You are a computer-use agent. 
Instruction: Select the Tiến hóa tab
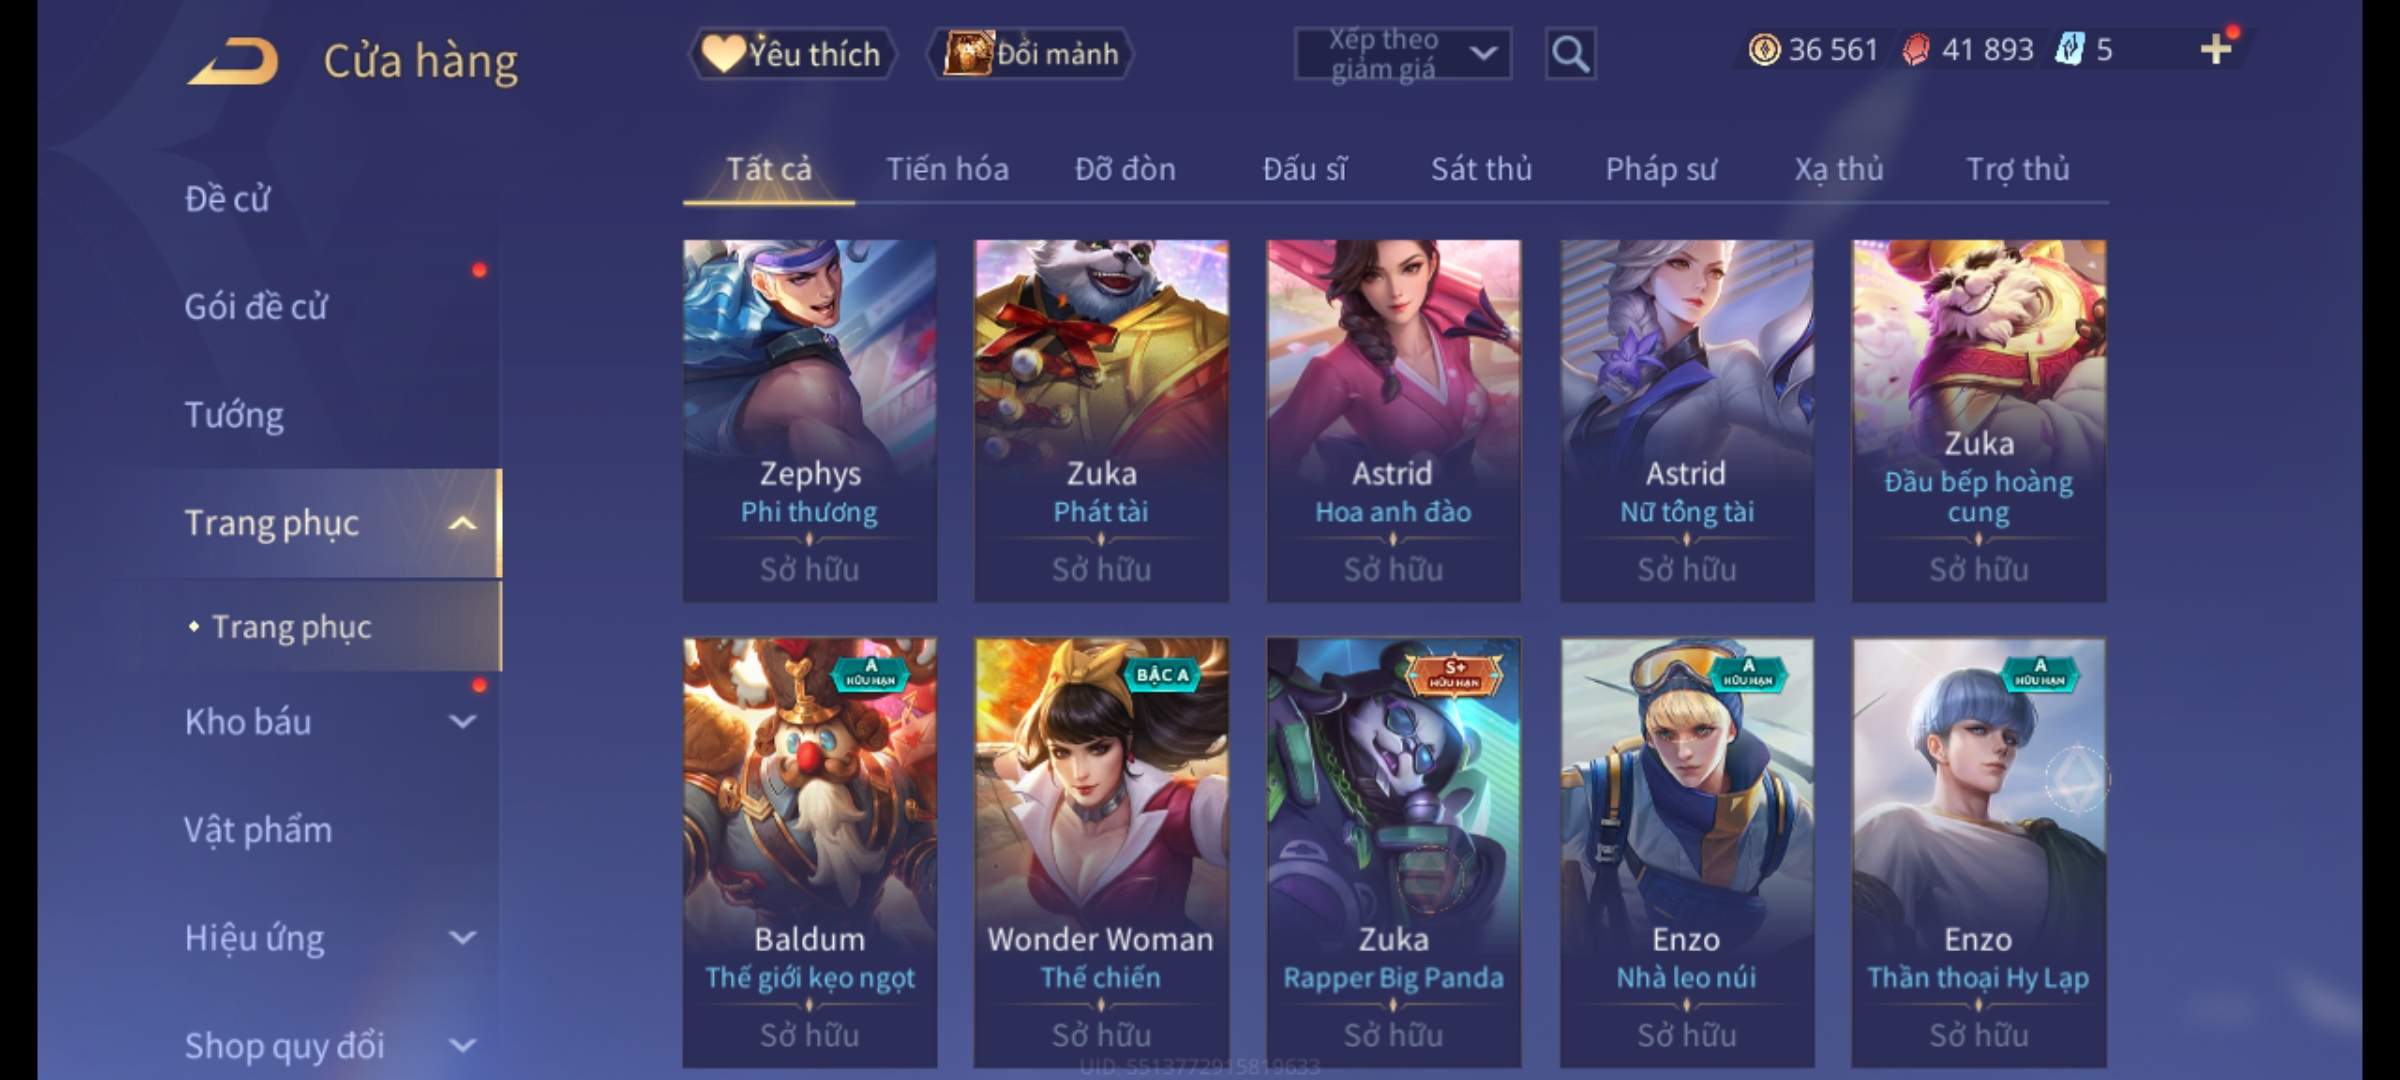click(947, 169)
